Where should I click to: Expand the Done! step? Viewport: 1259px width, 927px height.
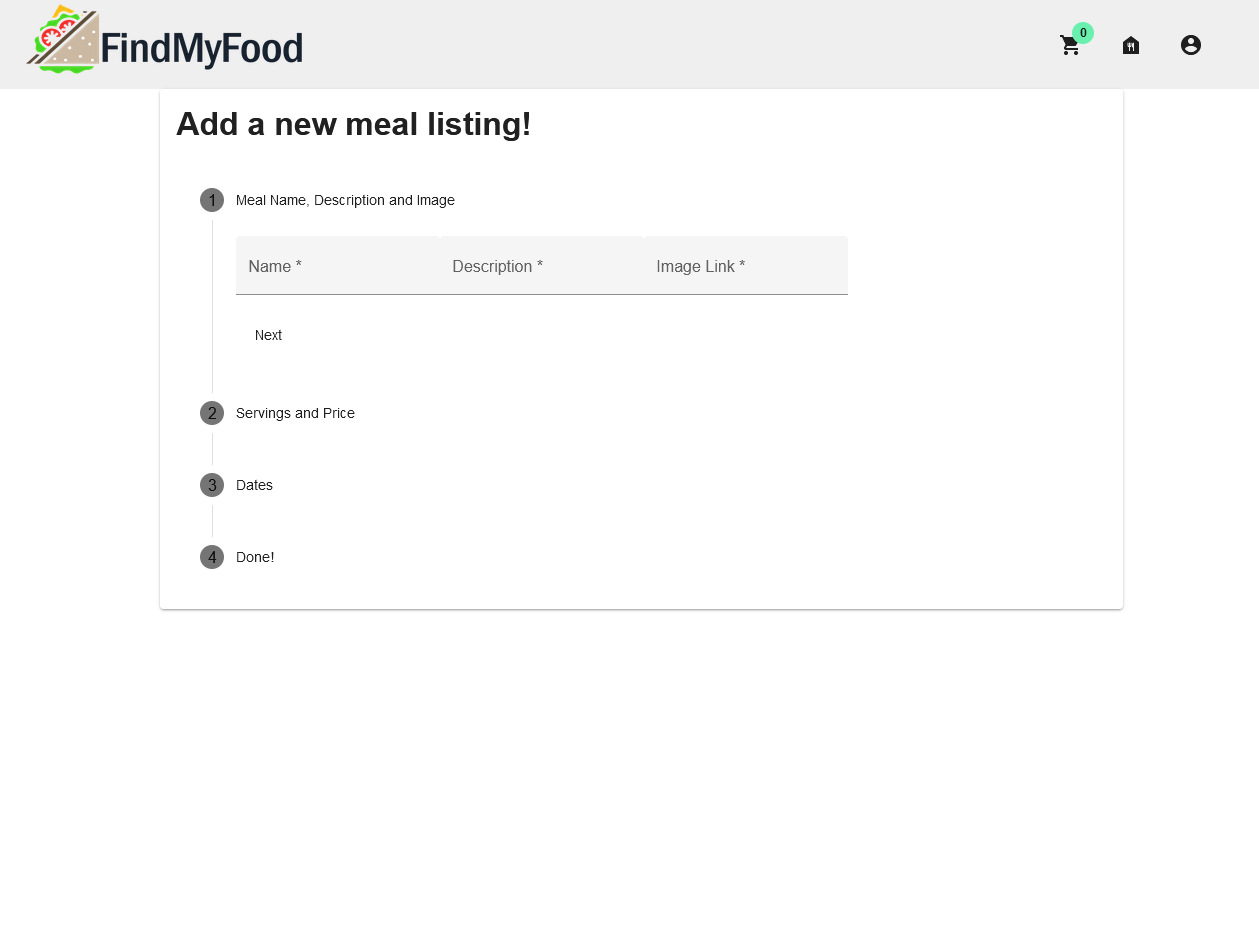255,557
